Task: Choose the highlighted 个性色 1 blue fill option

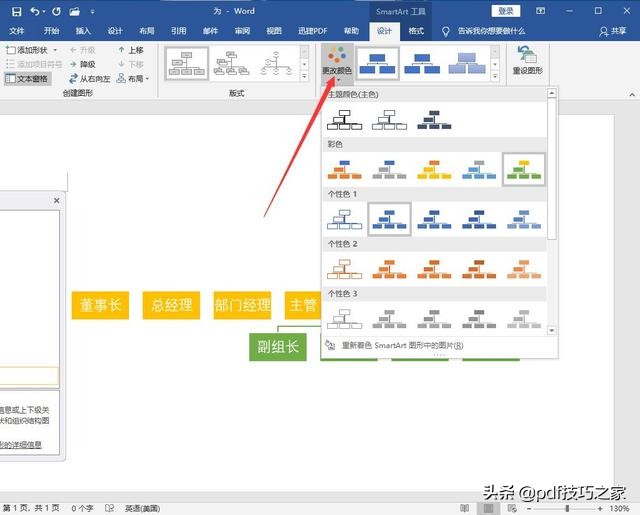Action: (x=389, y=219)
